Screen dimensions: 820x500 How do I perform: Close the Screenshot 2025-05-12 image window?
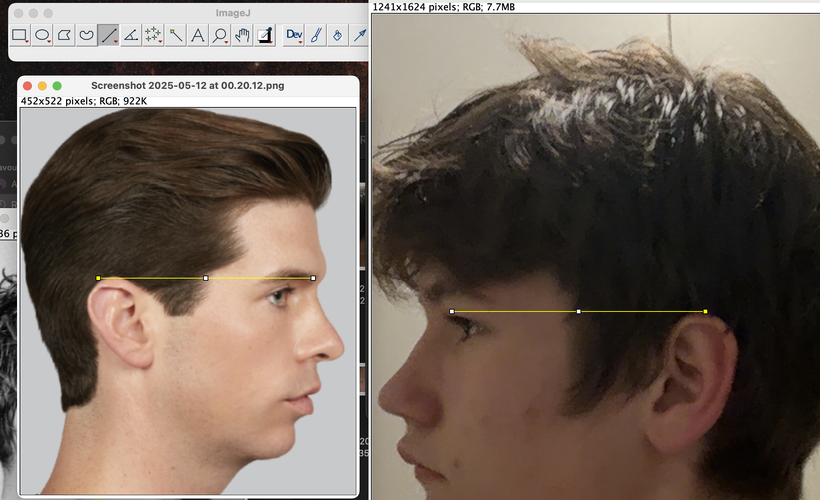pyautogui.click(x=27, y=86)
